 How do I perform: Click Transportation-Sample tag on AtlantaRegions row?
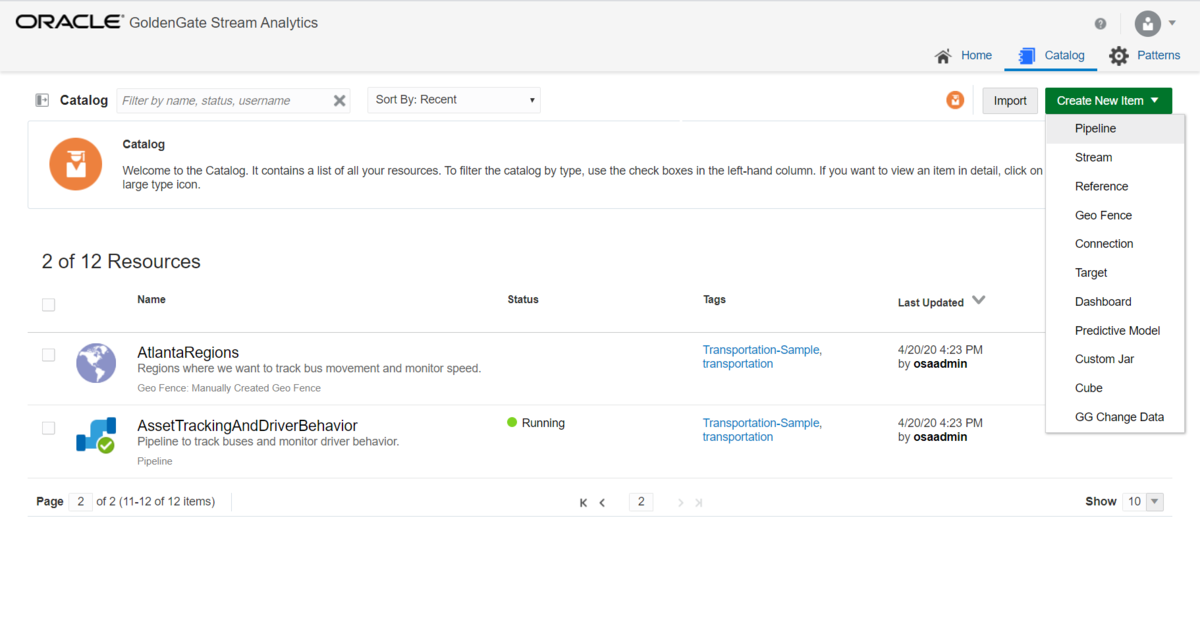coord(762,350)
